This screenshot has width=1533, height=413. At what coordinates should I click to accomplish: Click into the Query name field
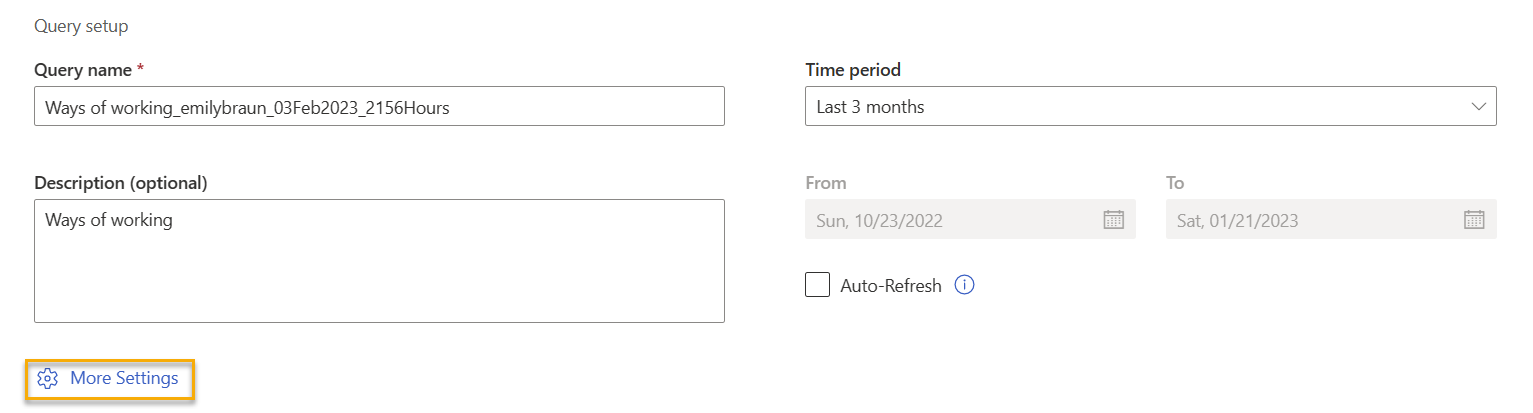tap(379, 107)
